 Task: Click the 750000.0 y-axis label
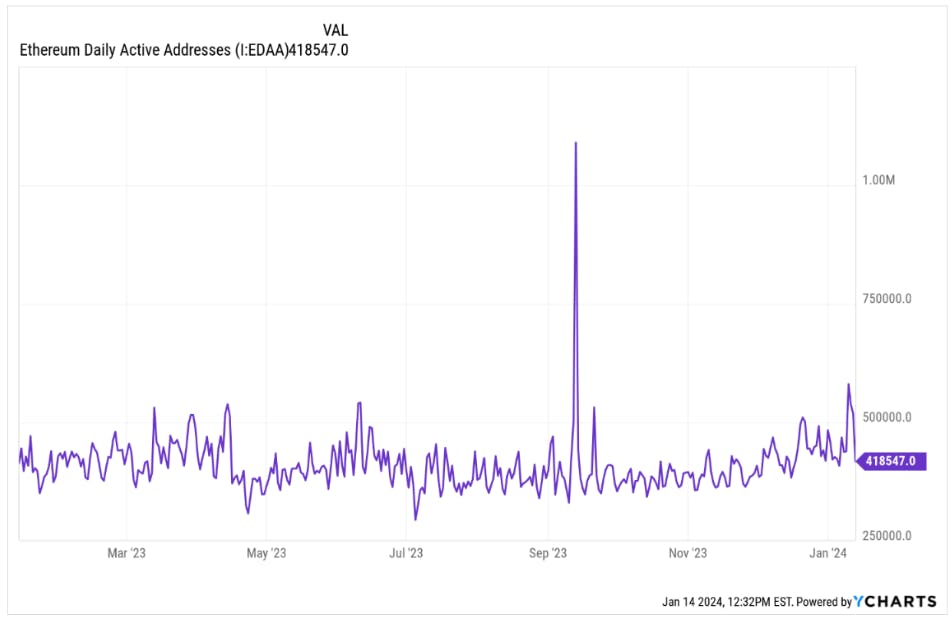(x=886, y=299)
